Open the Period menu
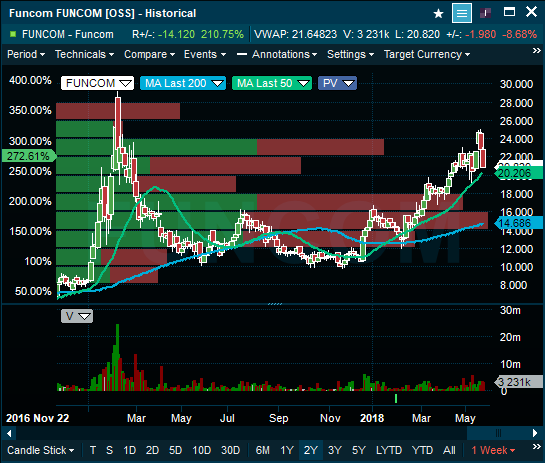This screenshot has height=463, width=545. (x=26, y=54)
